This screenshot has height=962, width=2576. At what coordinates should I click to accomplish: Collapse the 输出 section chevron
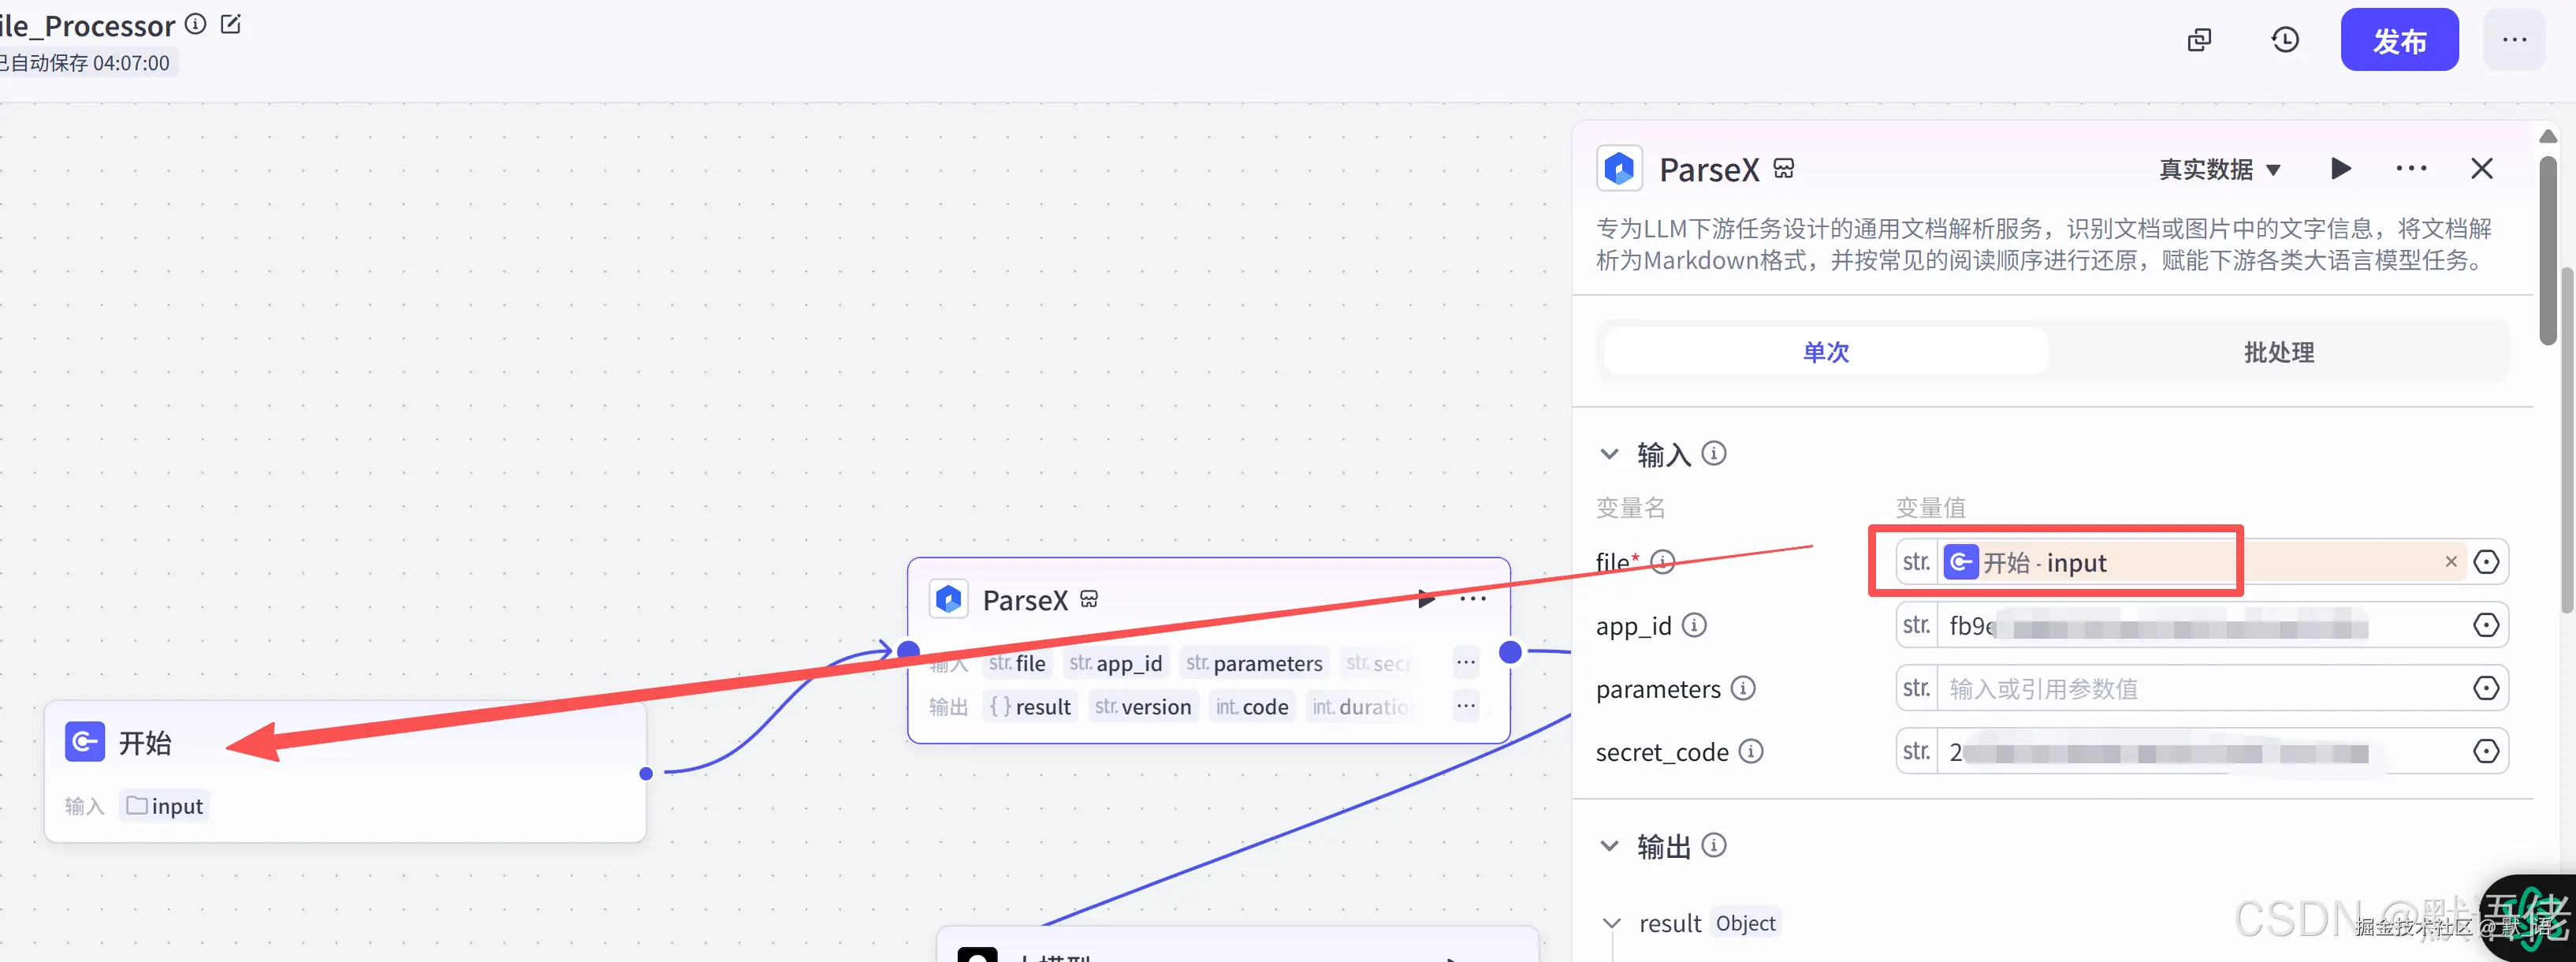tap(1609, 846)
